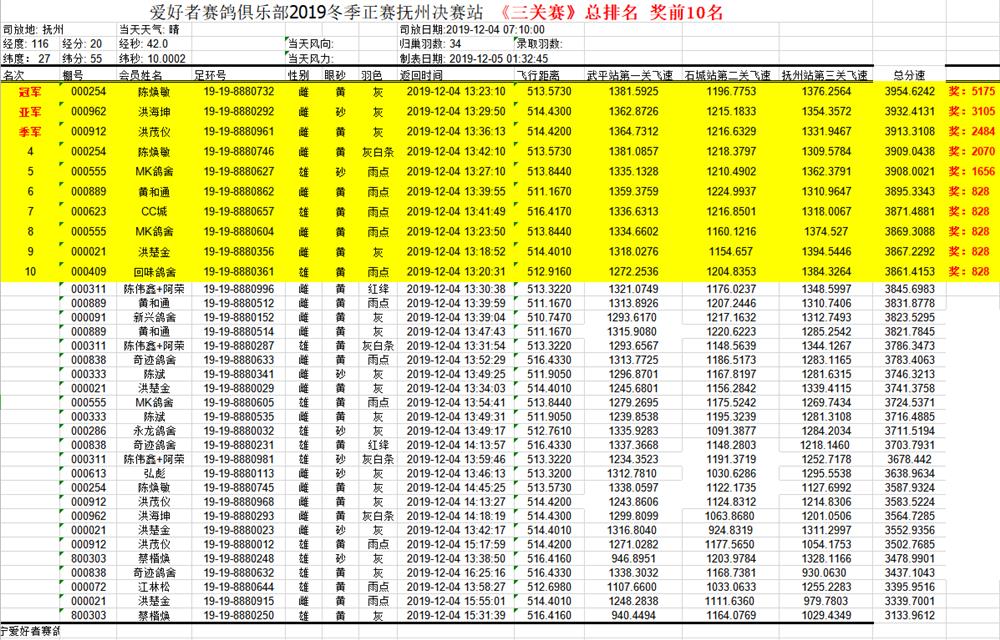The width and height of the screenshot is (1000, 640).
Task: Select ring number 19-19-8880732
Action: click(x=239, y=92)
